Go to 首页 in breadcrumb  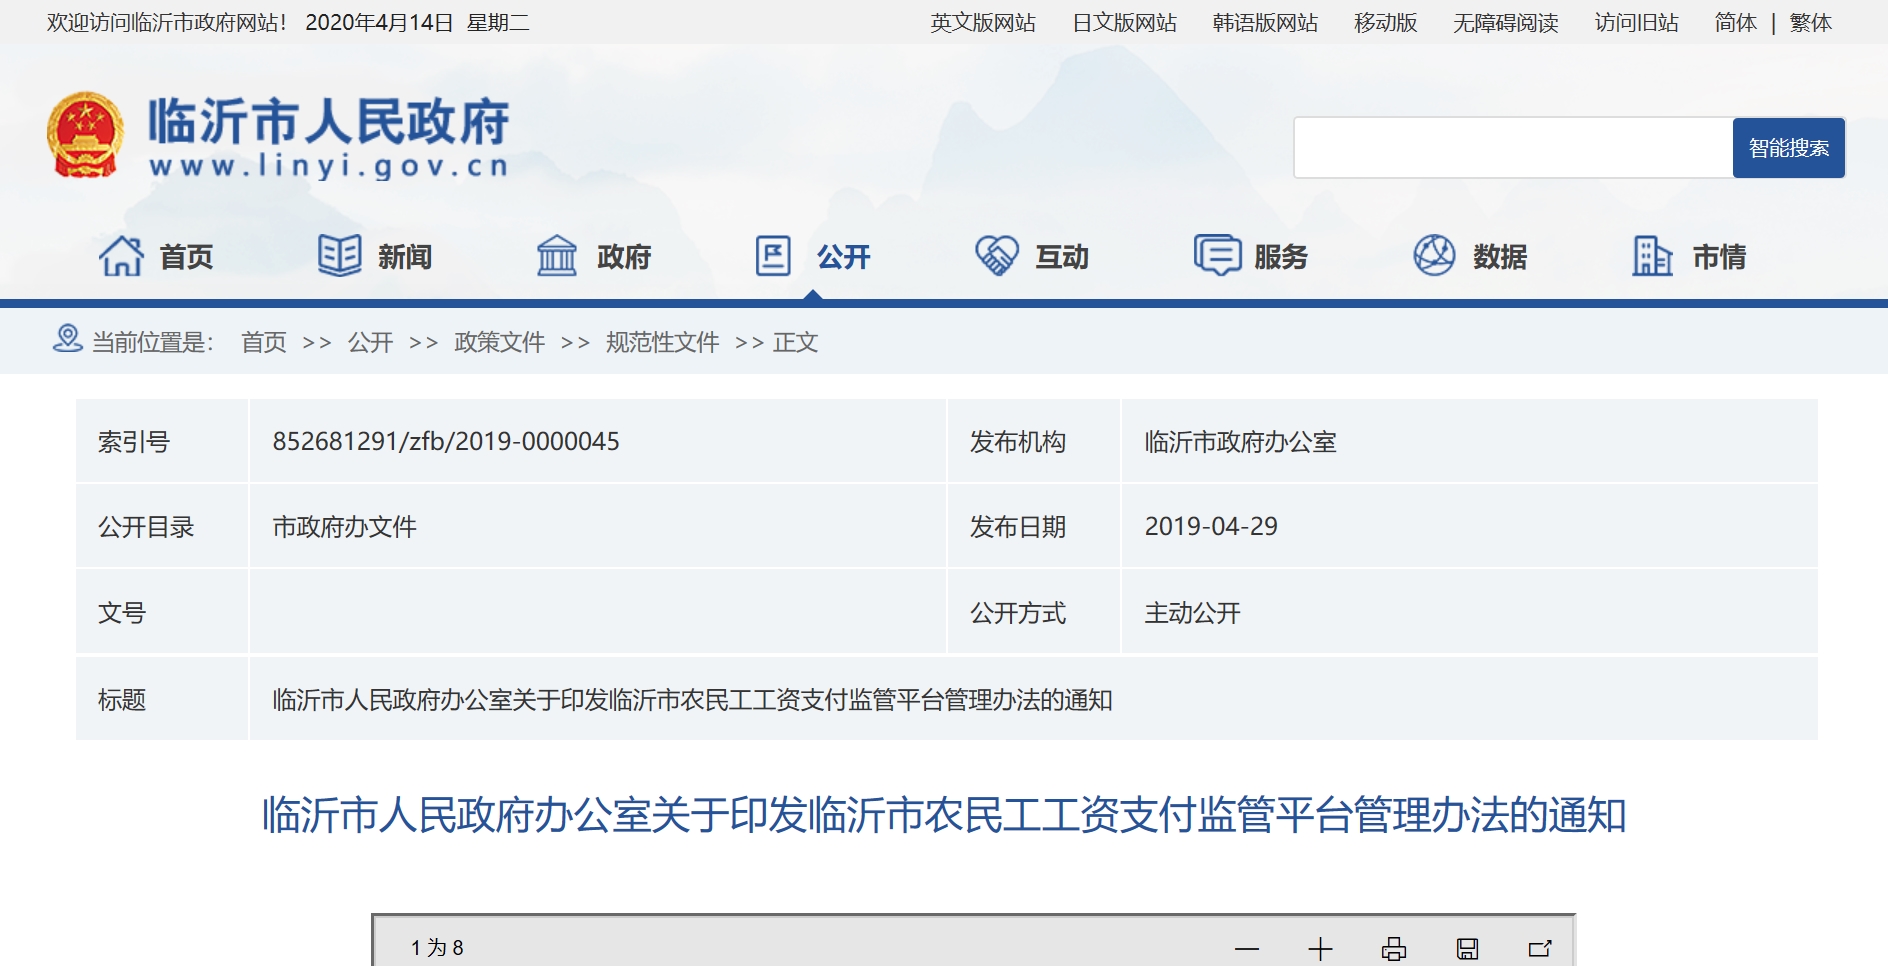[x=264, y=342]
